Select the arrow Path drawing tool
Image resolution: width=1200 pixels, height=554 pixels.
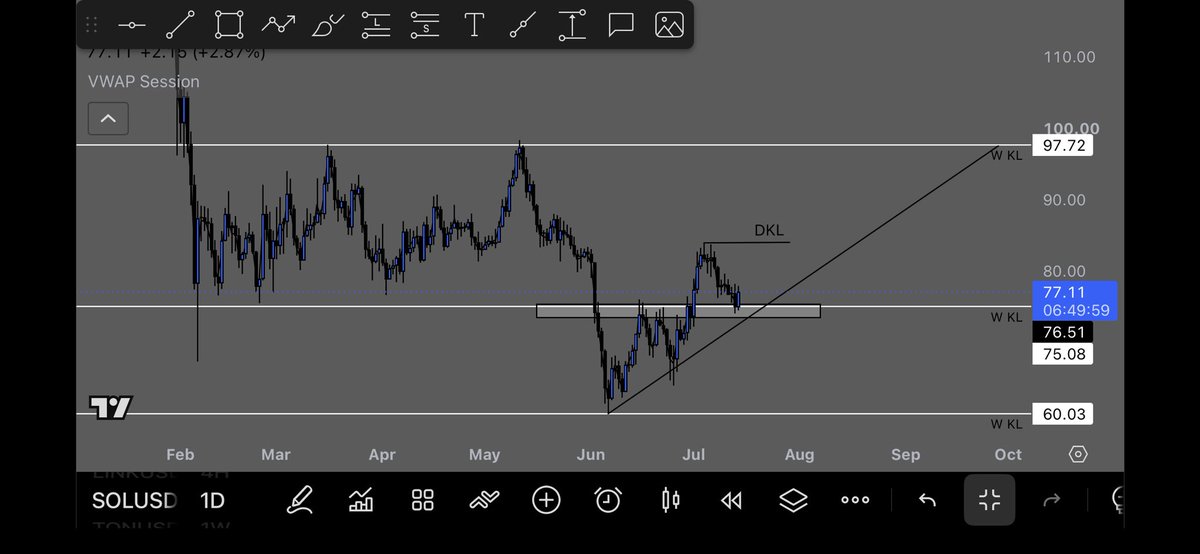tap(278, 25)
